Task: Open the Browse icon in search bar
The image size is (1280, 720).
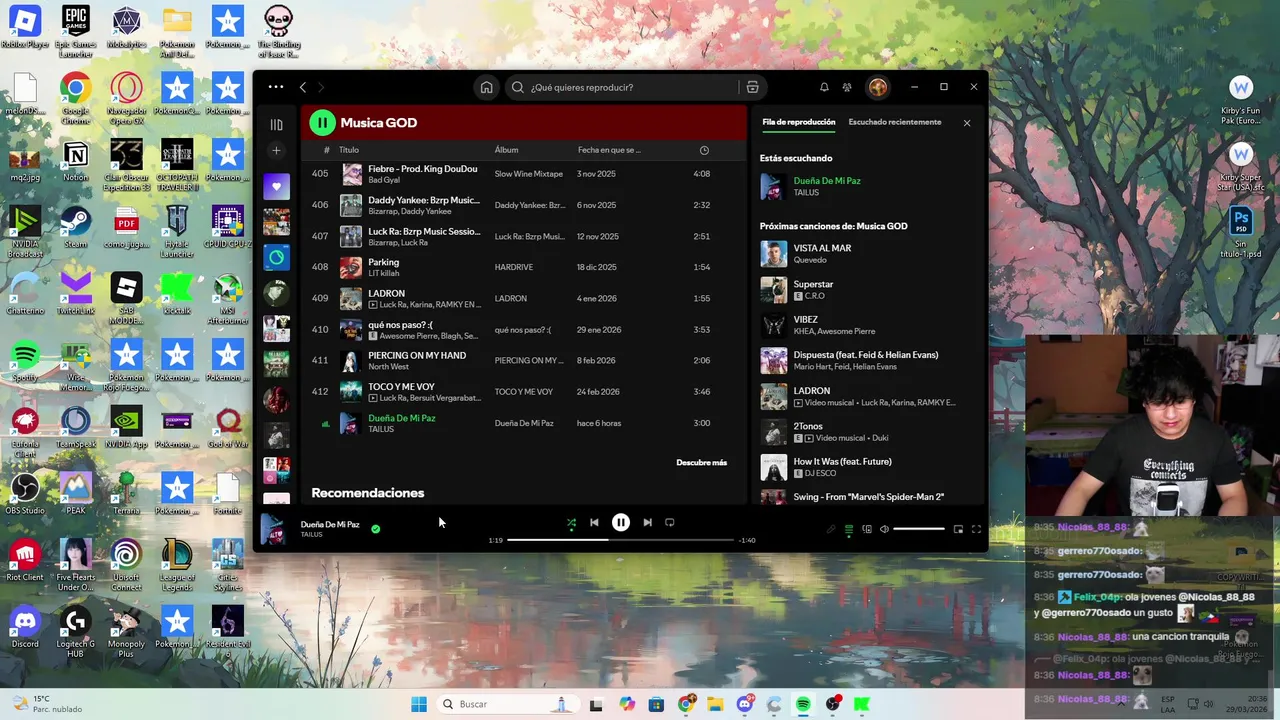Action: coord(752,87)
